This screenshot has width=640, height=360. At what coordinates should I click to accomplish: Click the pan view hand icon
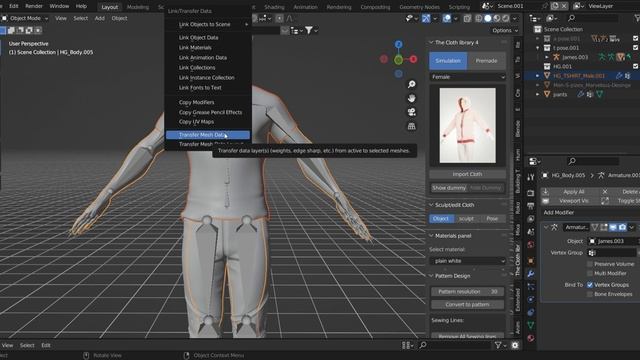[x=411, y=98]
